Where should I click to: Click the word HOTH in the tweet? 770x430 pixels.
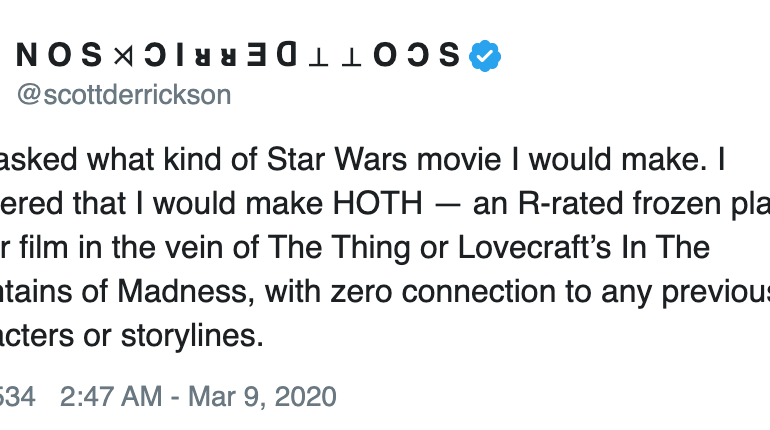pos(378,203)
